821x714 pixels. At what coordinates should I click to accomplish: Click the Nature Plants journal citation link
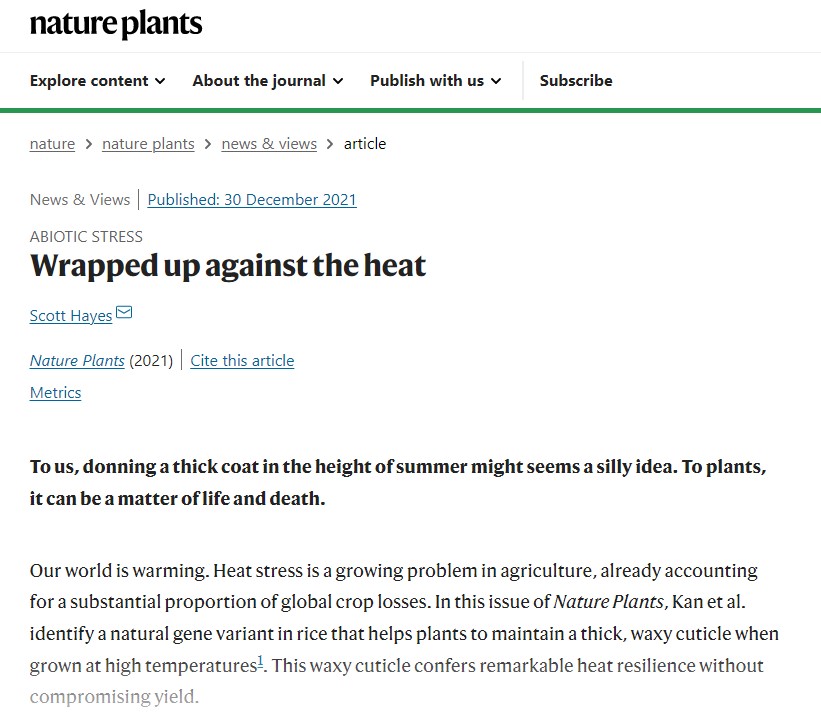tap(77, 361)
